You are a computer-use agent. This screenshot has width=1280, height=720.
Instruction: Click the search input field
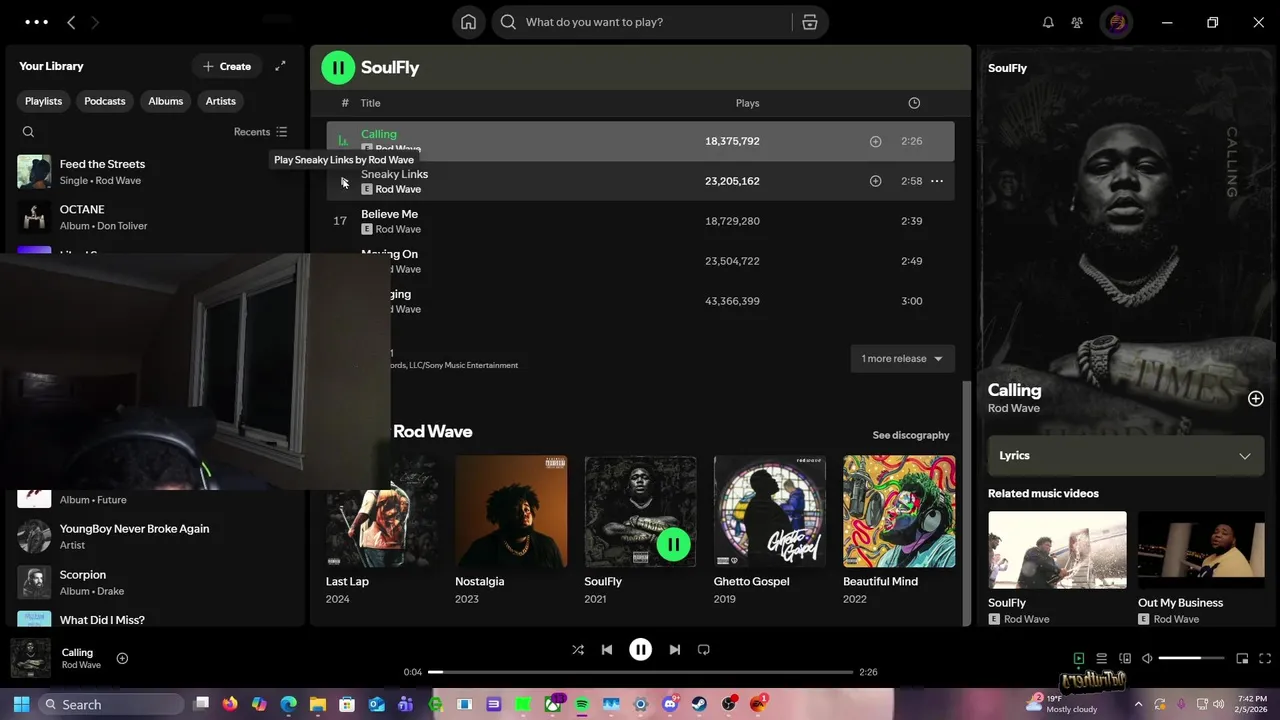[x=657, y=22]
